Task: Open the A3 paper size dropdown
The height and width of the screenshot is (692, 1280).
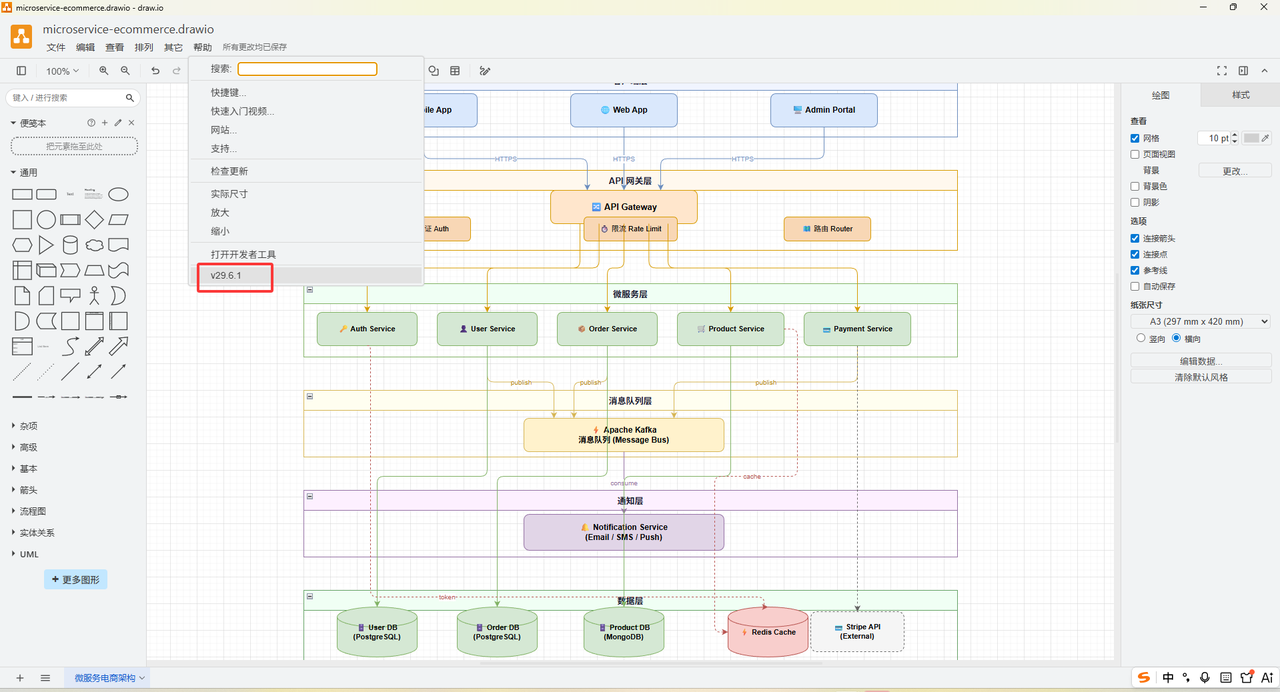Action: point(1201,321)
